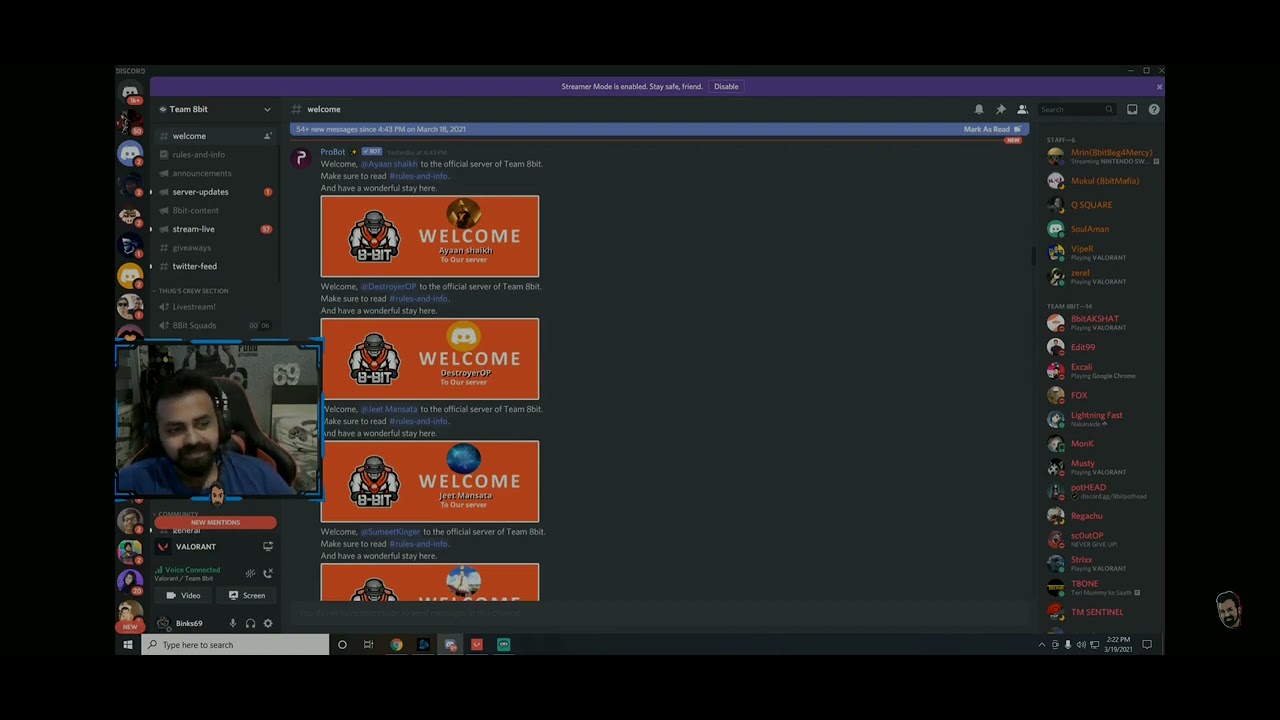Open Q SQUARE member profile
The height and width of the screenshot is (720, 1280).
[x=1102, y=205]
